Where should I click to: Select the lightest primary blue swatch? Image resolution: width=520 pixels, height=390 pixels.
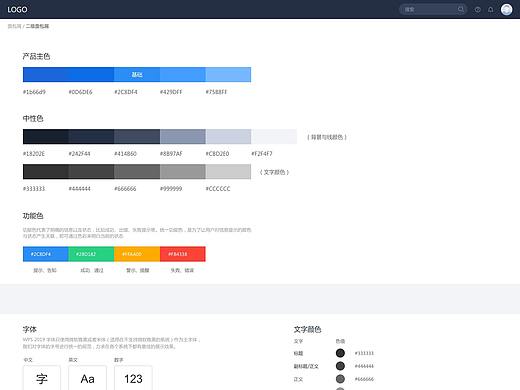point(228,75)
